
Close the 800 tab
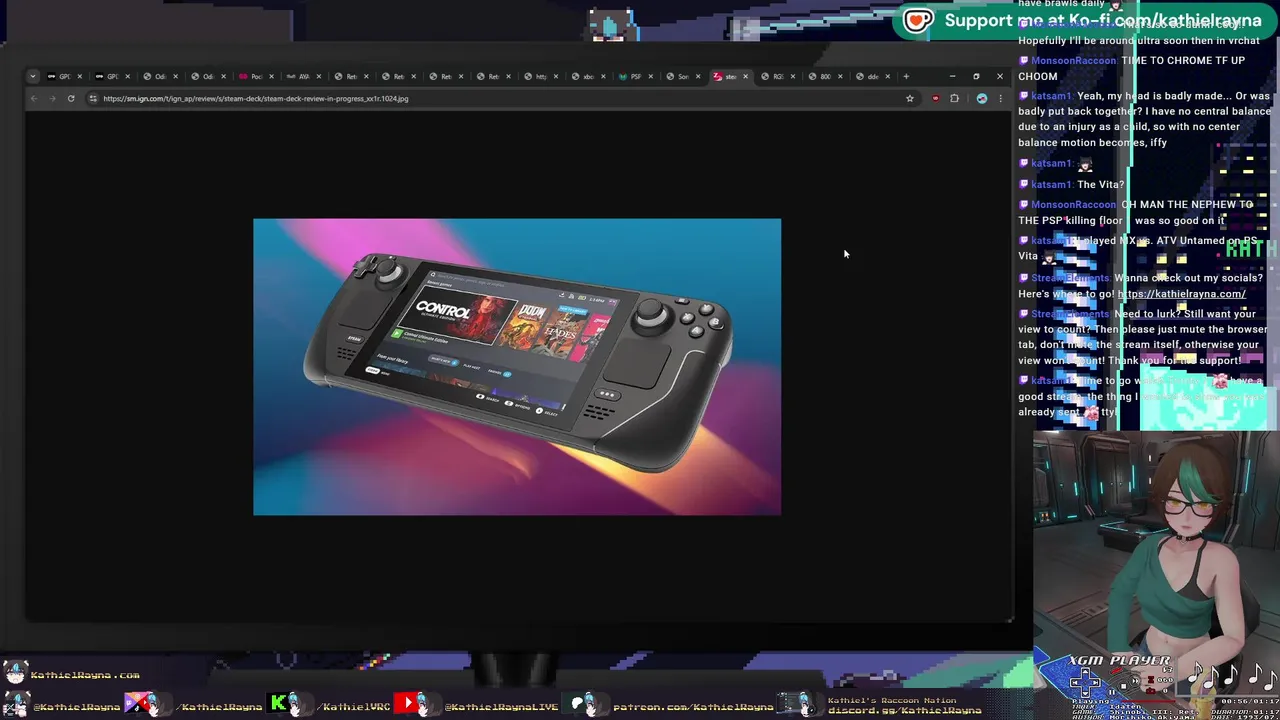tap(840, 76)
